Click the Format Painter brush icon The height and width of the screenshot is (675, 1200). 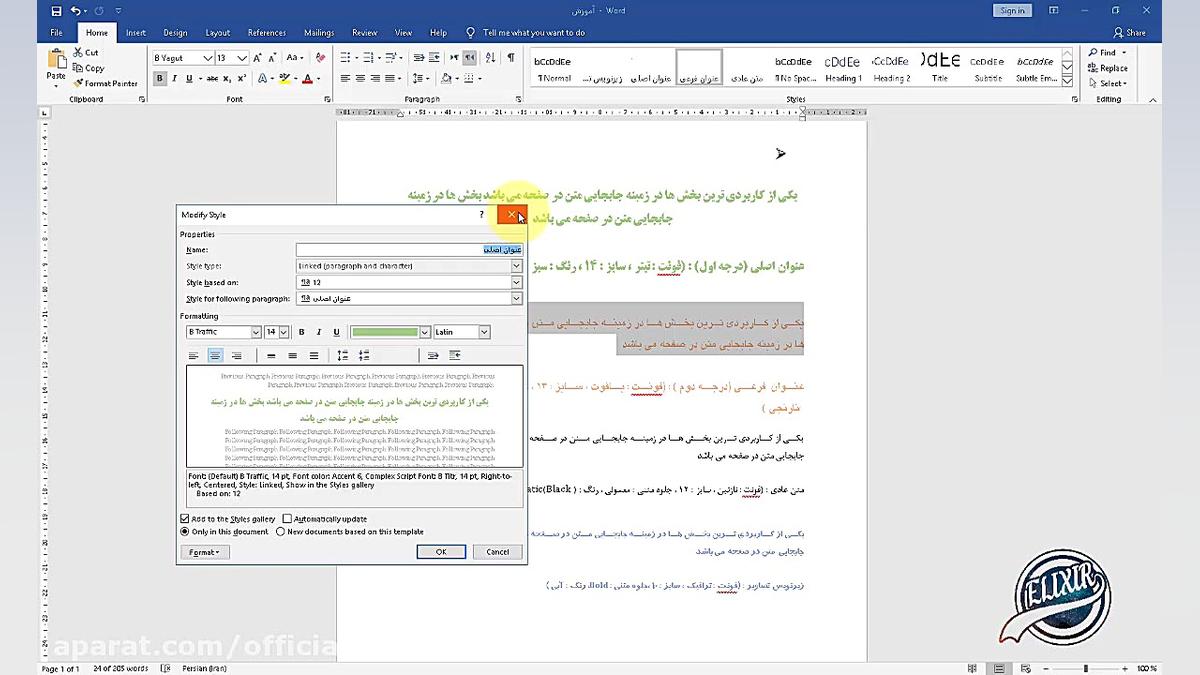(78, 83)
